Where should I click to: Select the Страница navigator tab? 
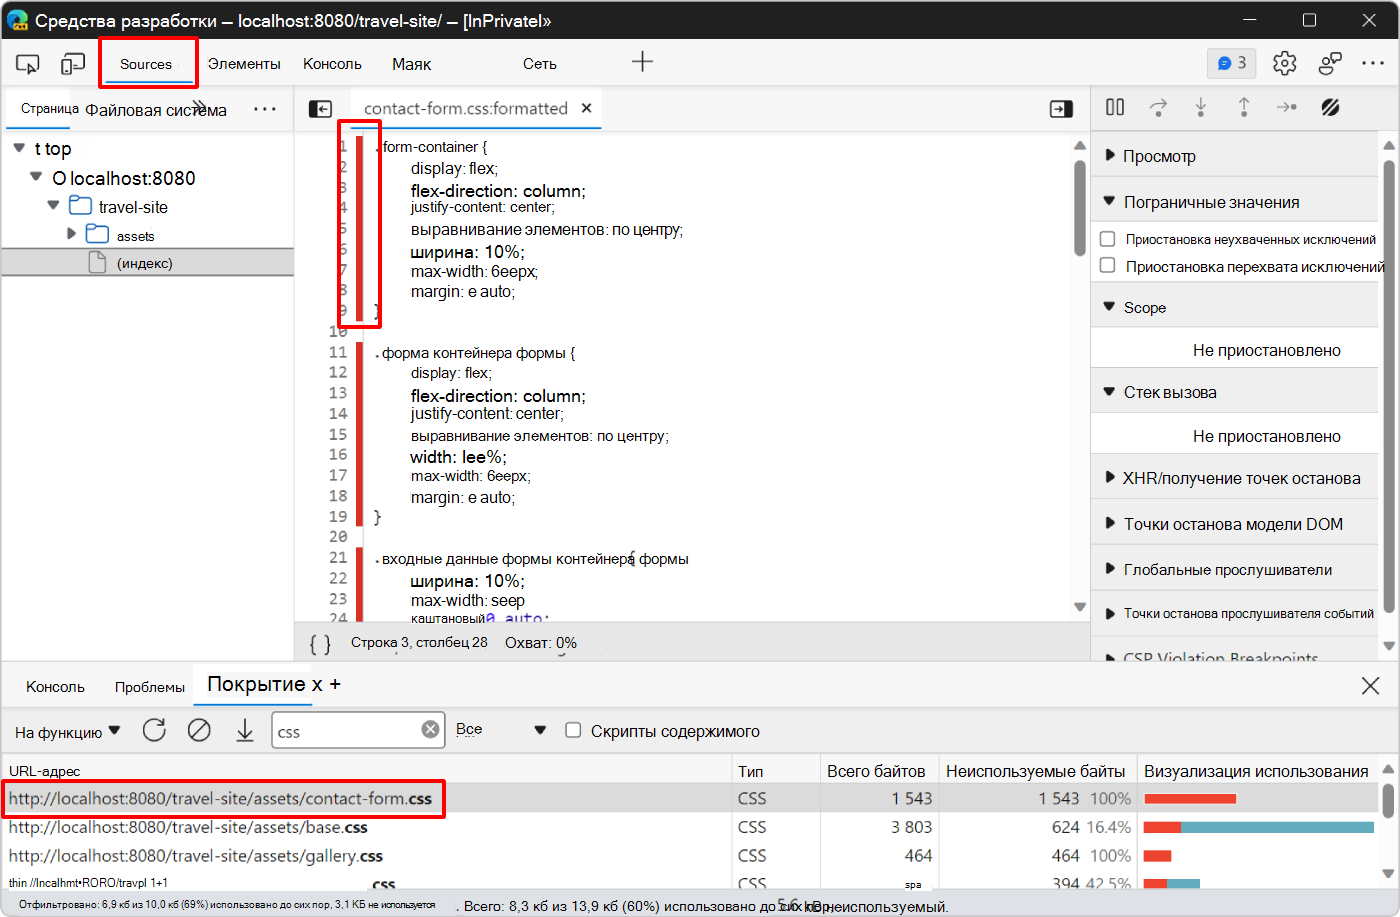click(x=50, y=109)
